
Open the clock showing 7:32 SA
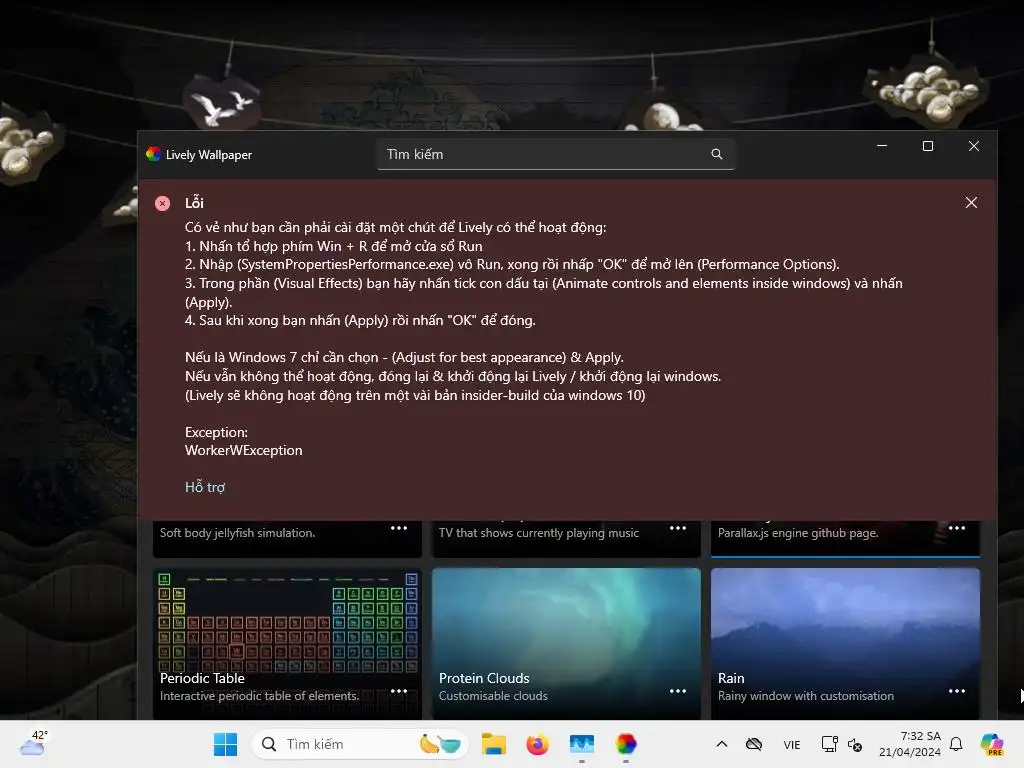click(x=910, y=744)
